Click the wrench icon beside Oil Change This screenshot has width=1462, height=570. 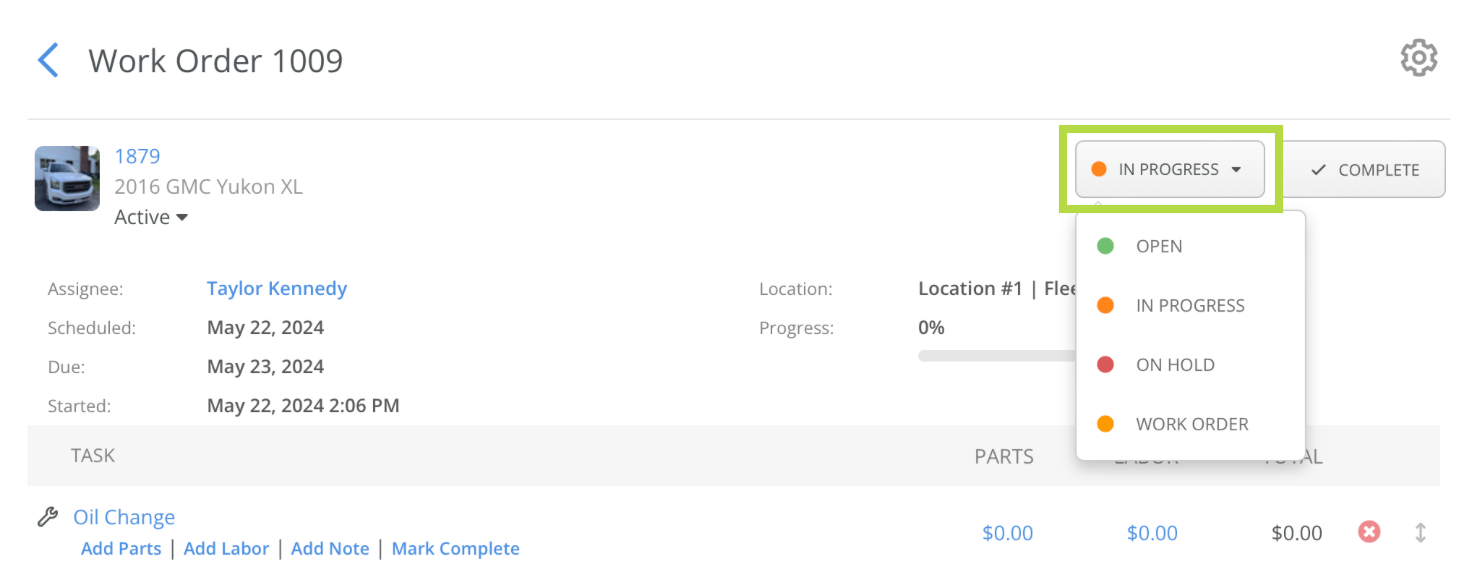(x=47, y=517)
